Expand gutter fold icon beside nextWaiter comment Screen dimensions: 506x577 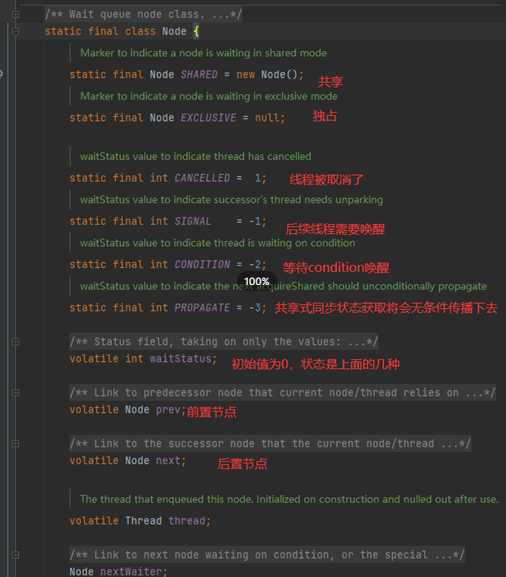[x=15, y=555]
